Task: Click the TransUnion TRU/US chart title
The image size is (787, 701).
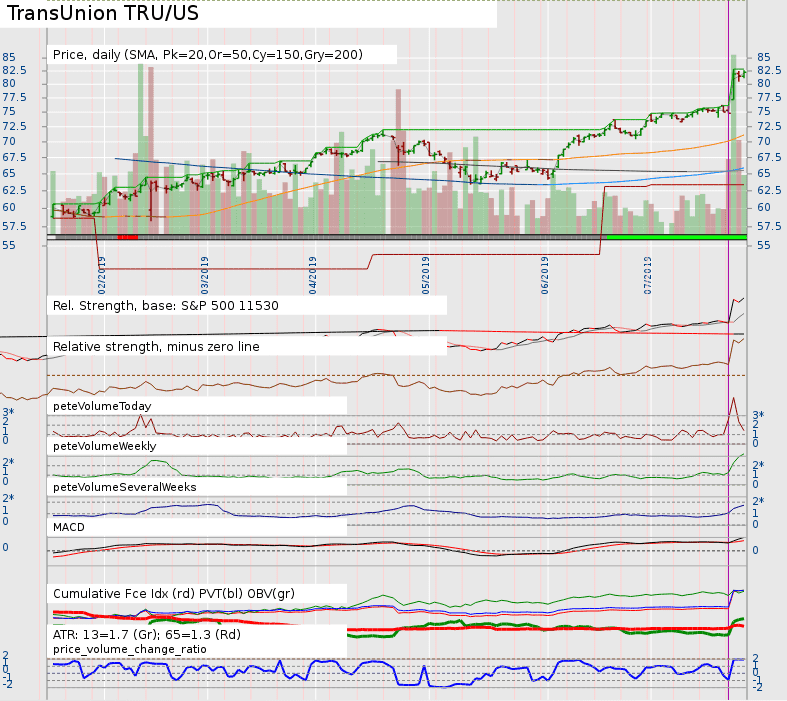Action: tap(103, 13)
